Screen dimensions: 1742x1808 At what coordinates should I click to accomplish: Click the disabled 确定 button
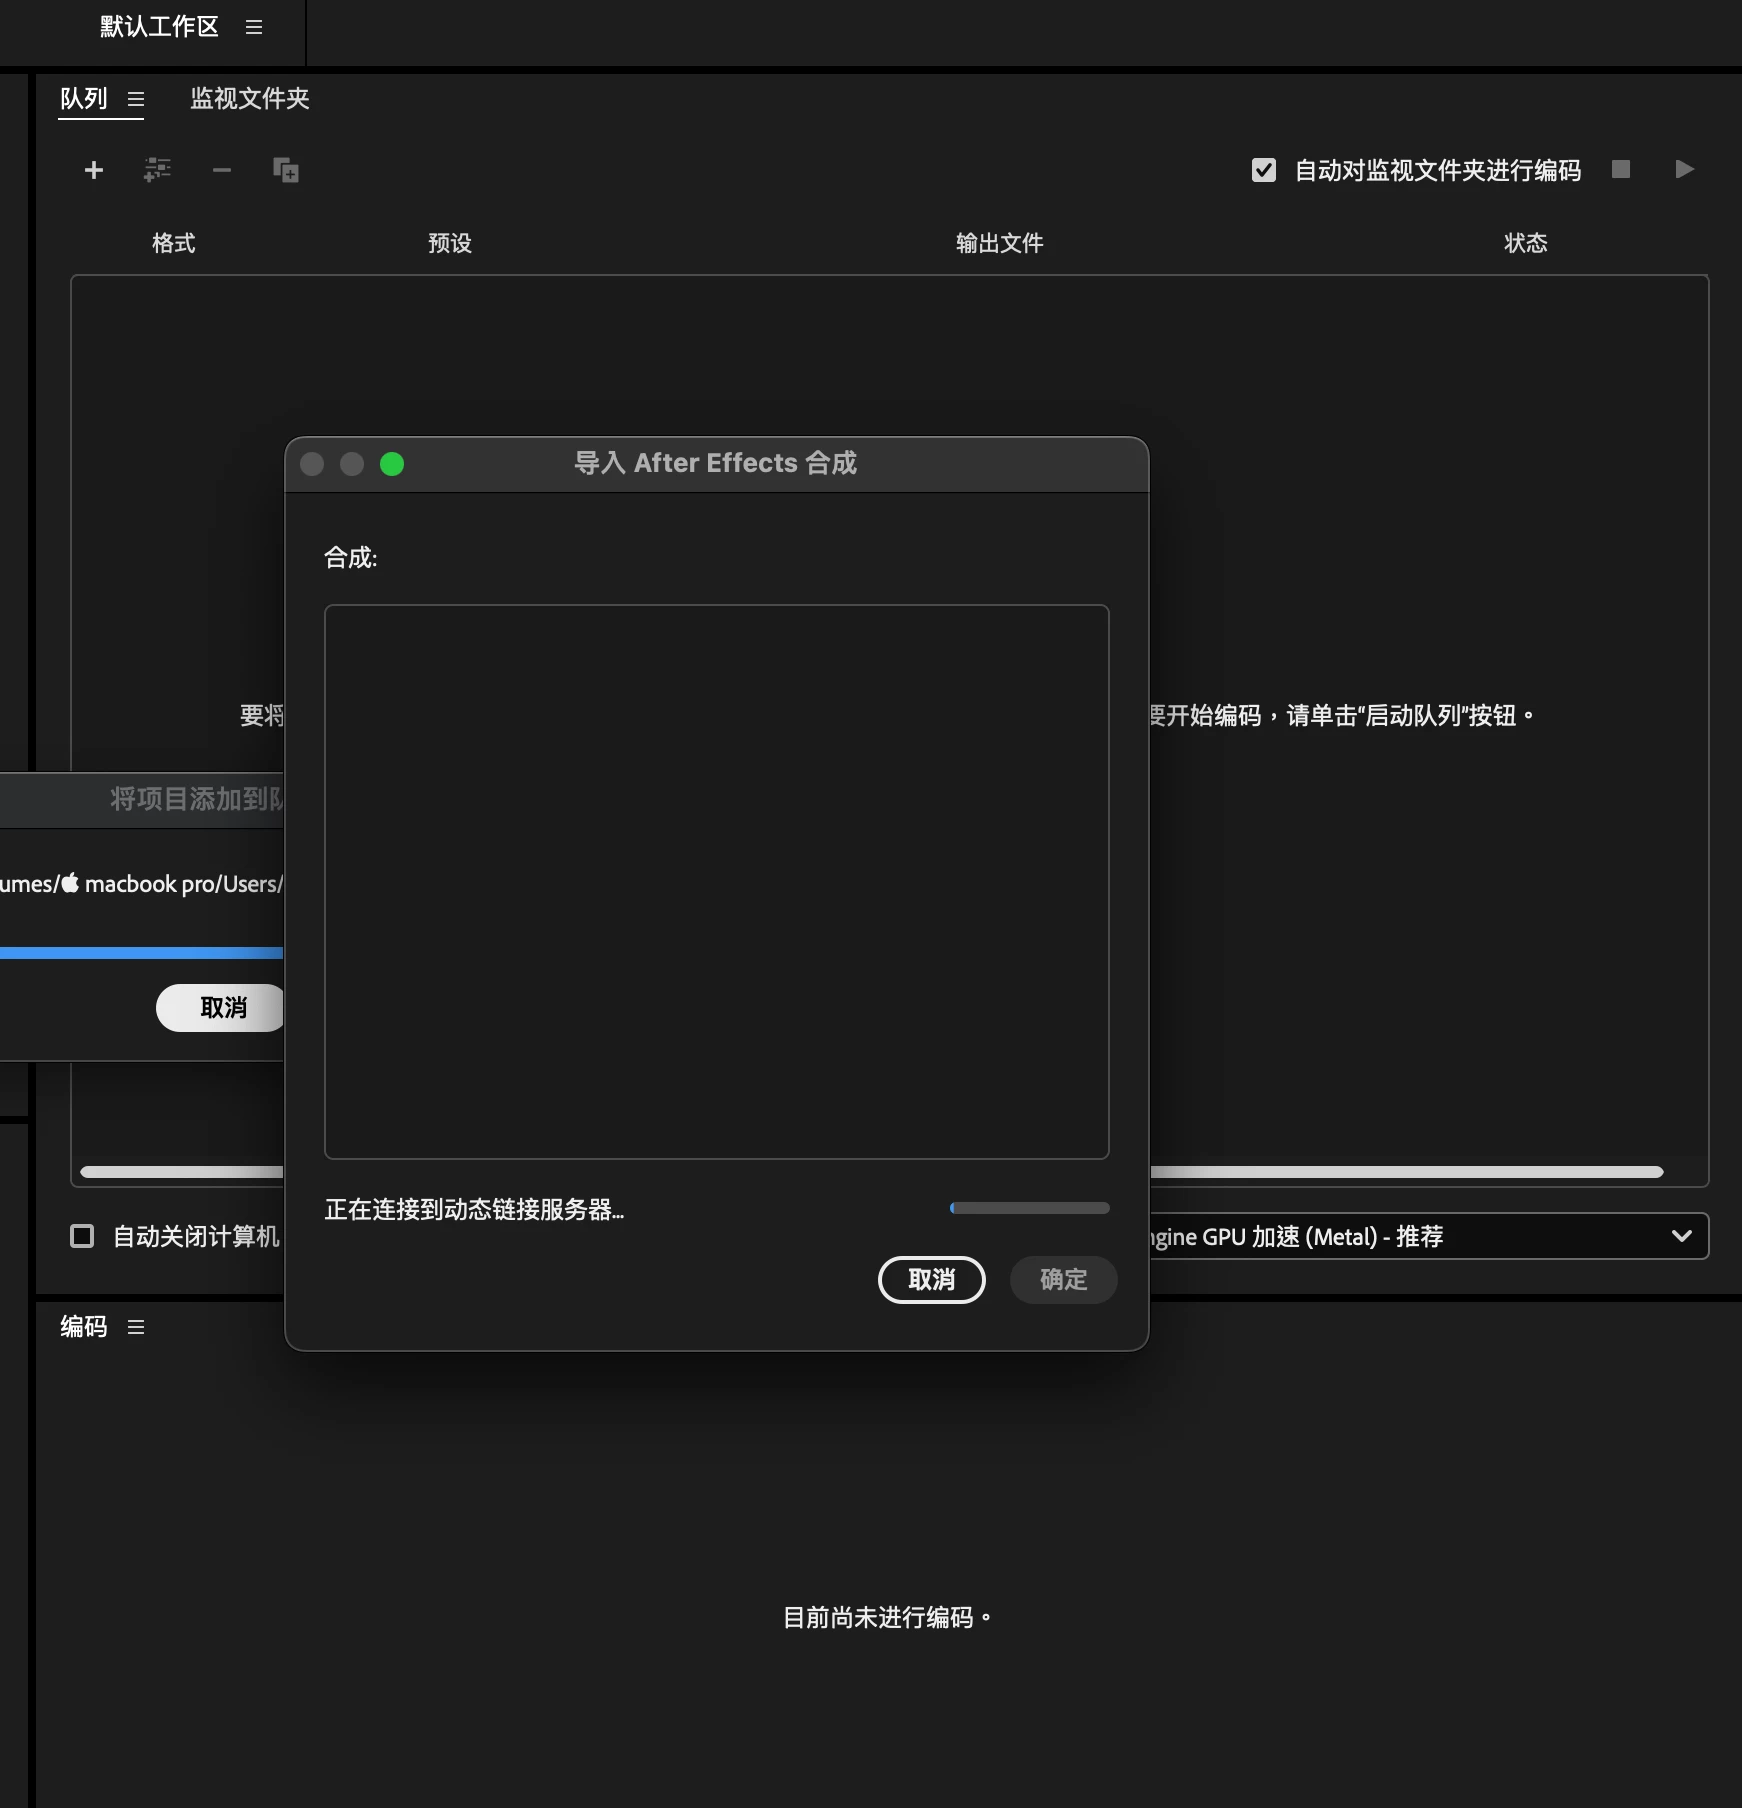[1063, 1279]
